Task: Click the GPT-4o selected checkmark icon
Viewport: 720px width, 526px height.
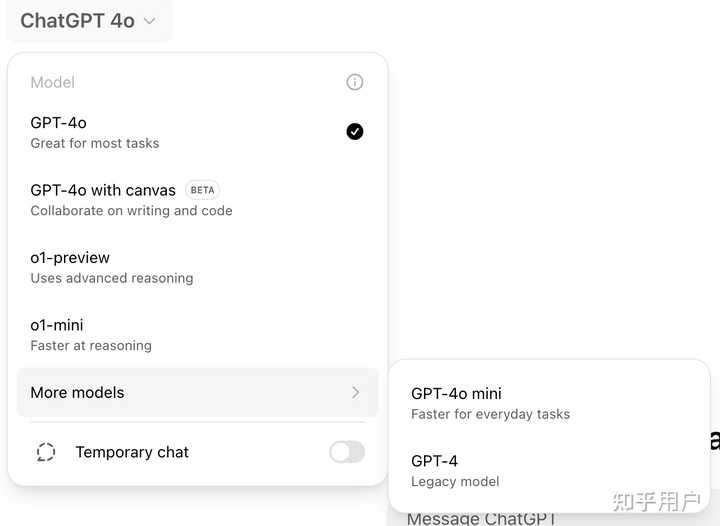Action: 355,131
